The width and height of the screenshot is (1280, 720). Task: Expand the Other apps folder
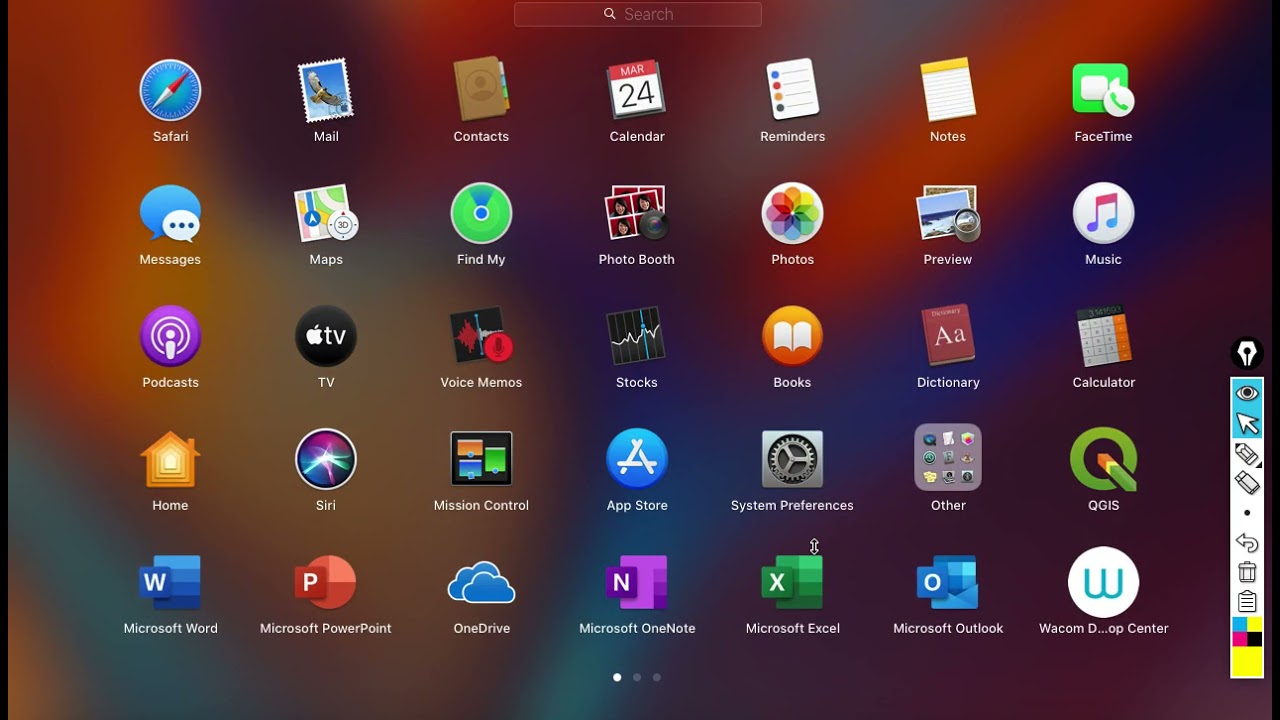948,458
